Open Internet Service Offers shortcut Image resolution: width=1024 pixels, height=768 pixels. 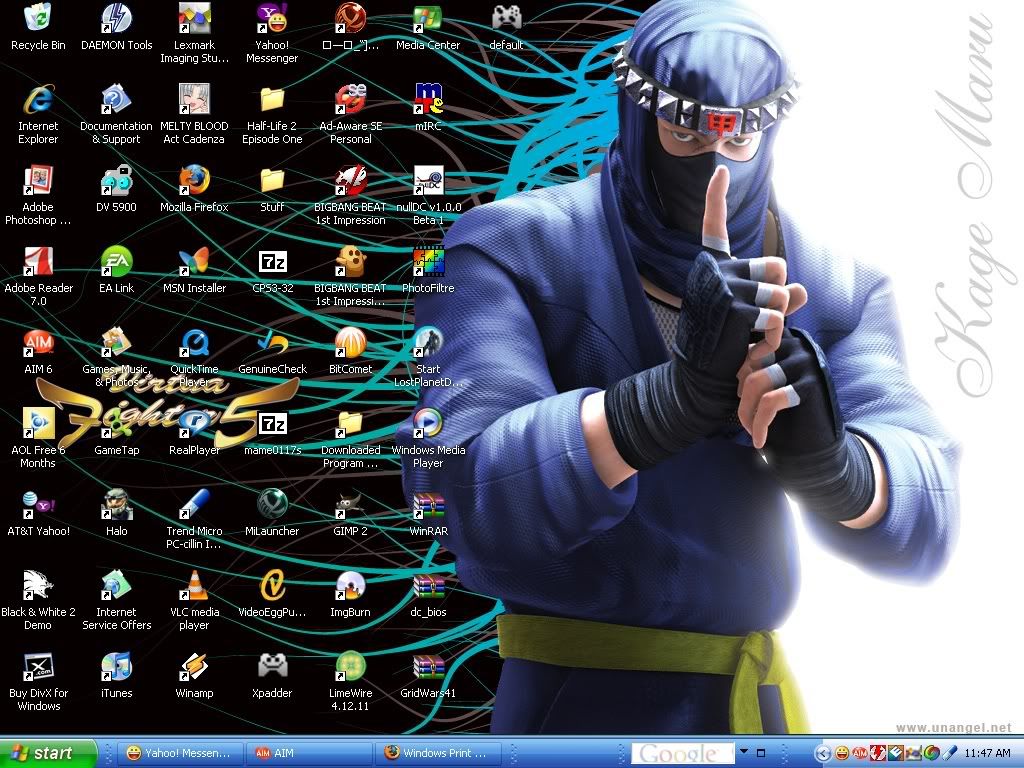(116, 585)
